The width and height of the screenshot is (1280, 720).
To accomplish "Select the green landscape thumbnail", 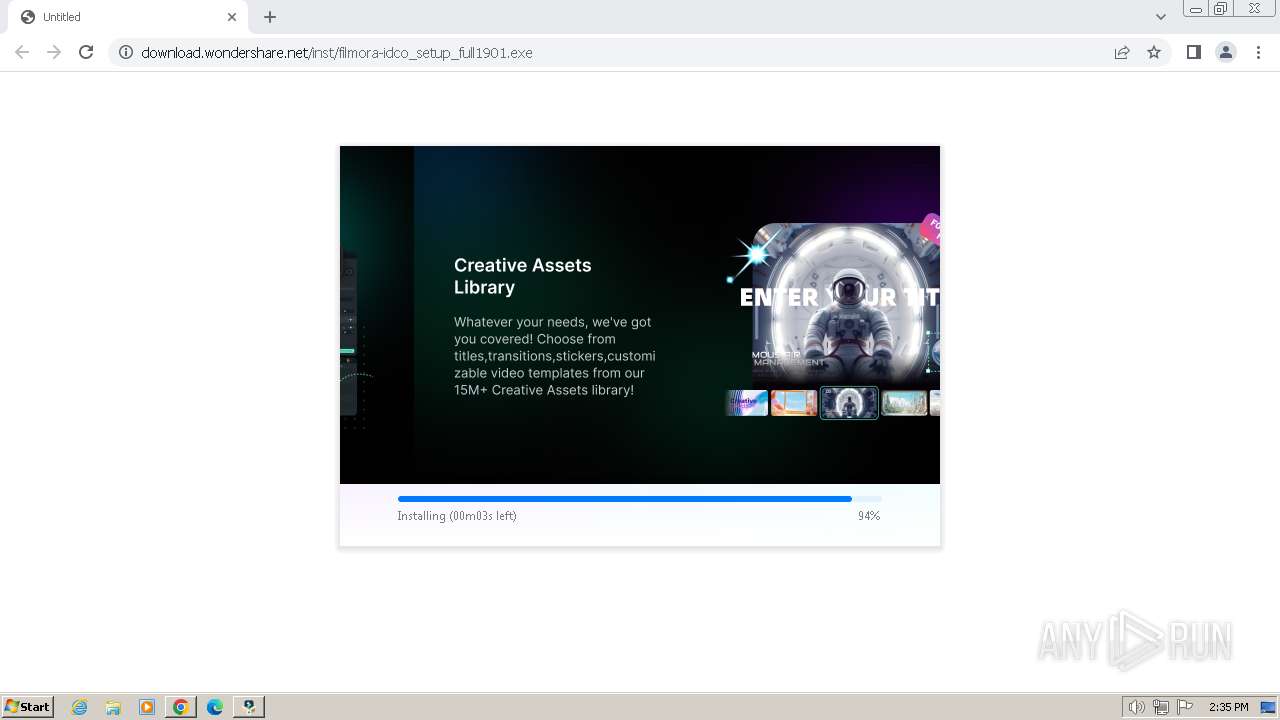I will 904,403.
